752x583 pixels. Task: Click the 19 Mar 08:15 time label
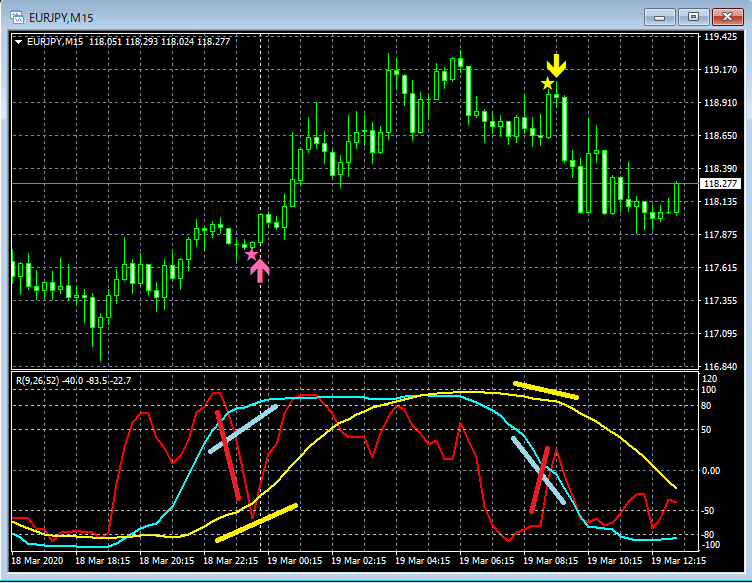point(551,560)
